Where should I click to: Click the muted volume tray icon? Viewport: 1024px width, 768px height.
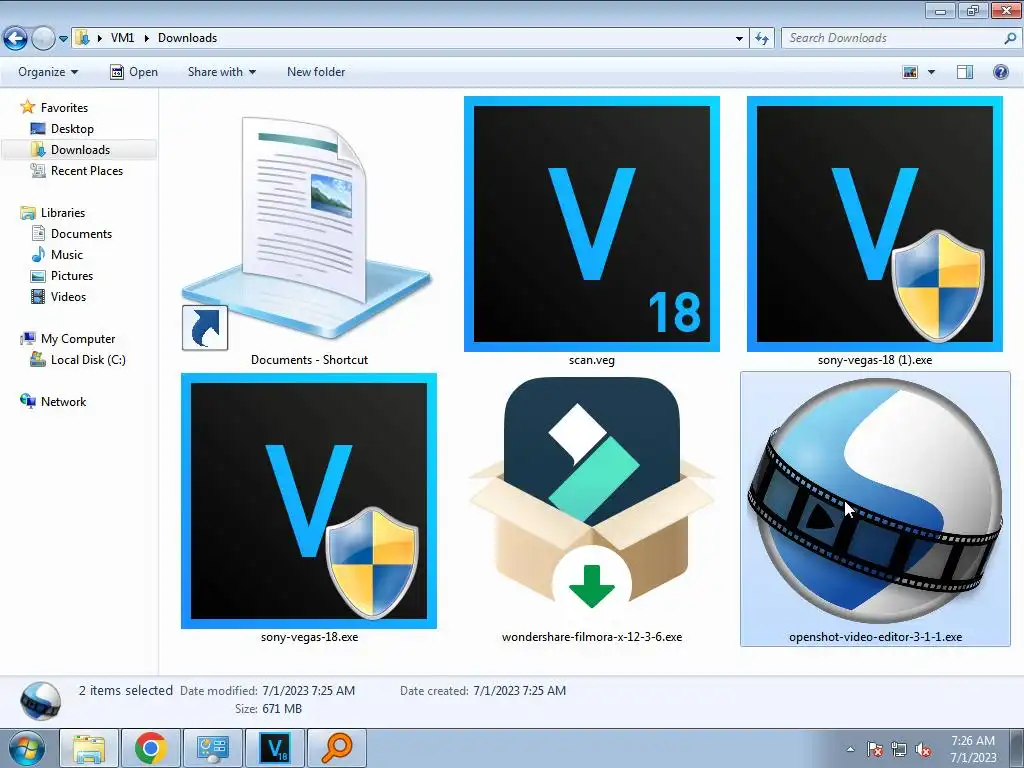(923, 749)
